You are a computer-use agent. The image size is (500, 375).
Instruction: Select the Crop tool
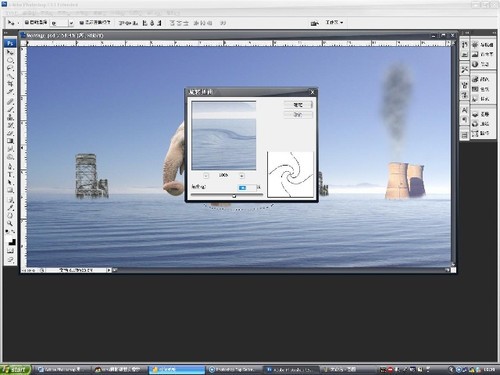pos(10,84)
